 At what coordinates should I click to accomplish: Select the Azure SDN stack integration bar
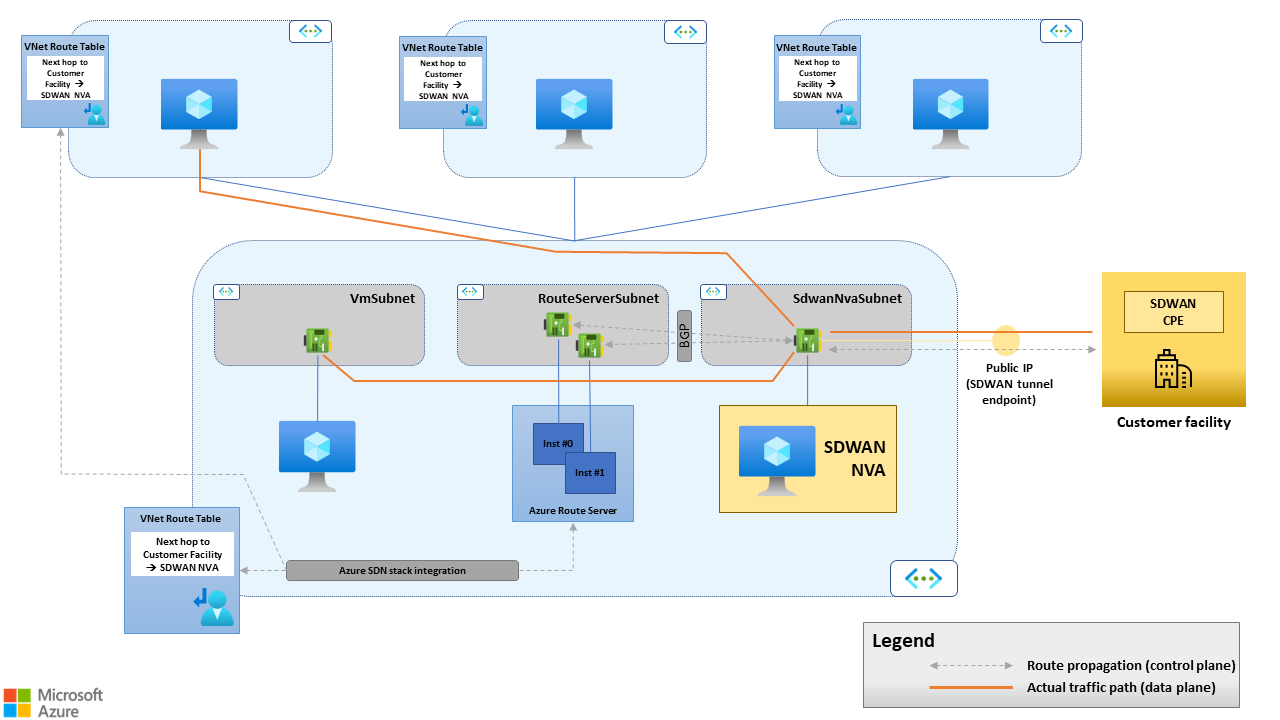[x=402, y=571]
